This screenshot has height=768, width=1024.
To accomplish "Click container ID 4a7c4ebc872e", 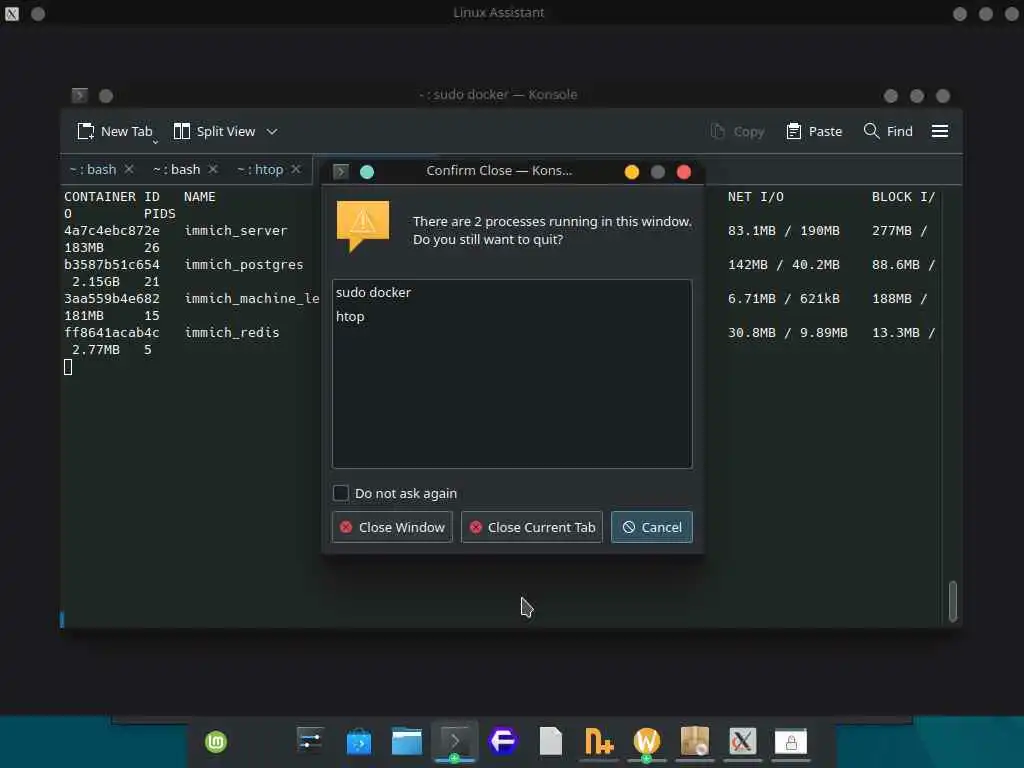I will tap(112, 231).
